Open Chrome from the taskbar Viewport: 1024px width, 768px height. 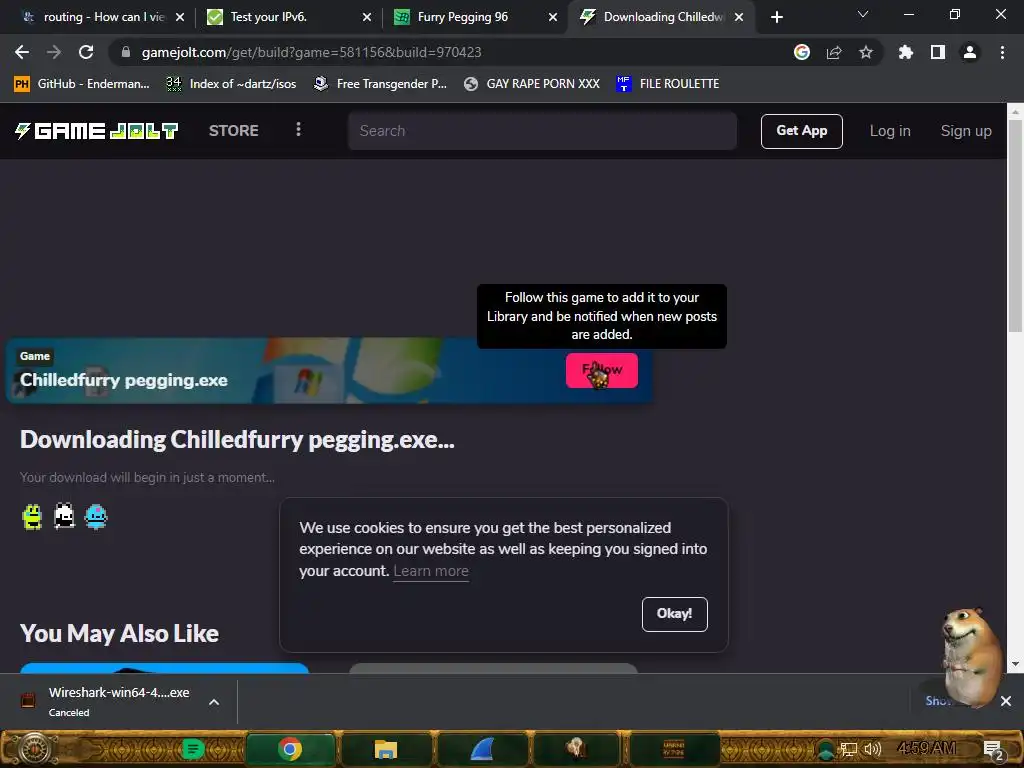point(290,748)
